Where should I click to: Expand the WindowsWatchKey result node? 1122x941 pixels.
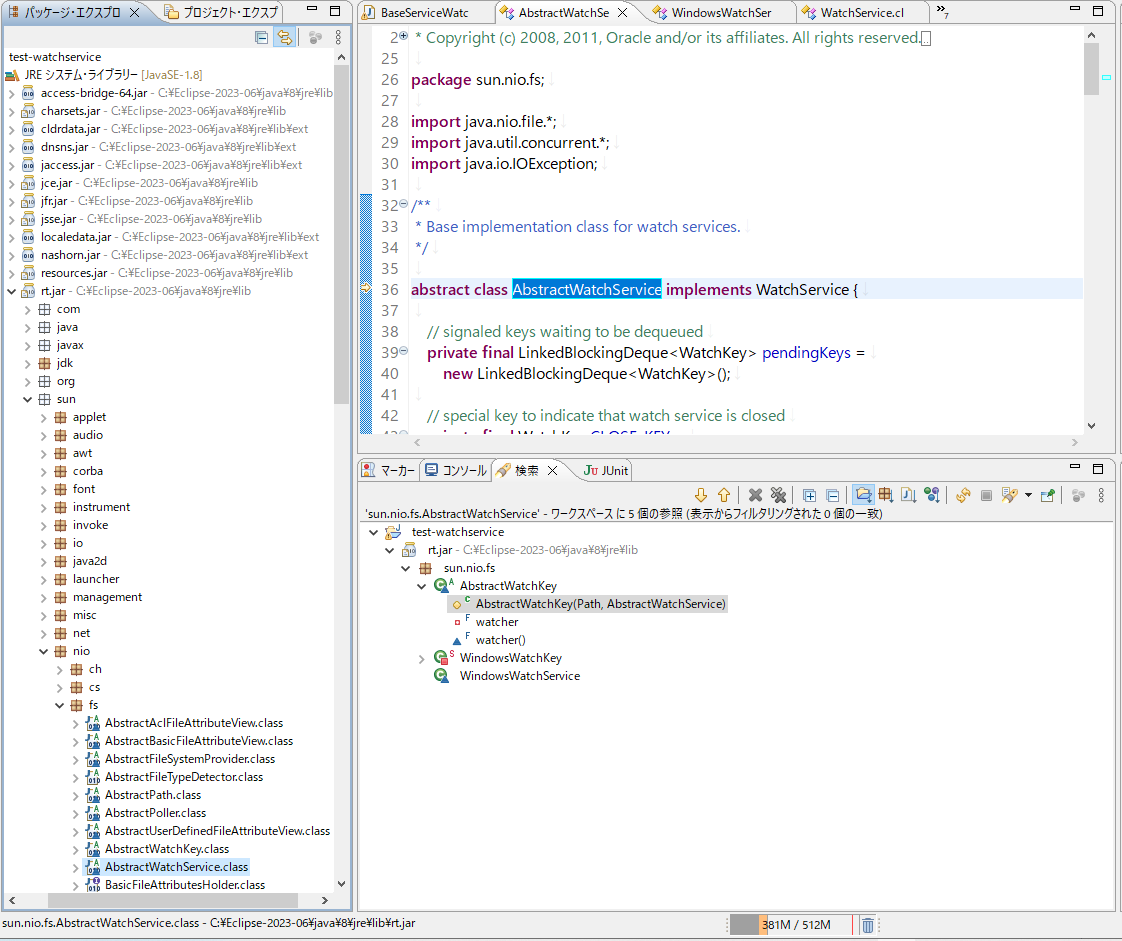[421, 657]
